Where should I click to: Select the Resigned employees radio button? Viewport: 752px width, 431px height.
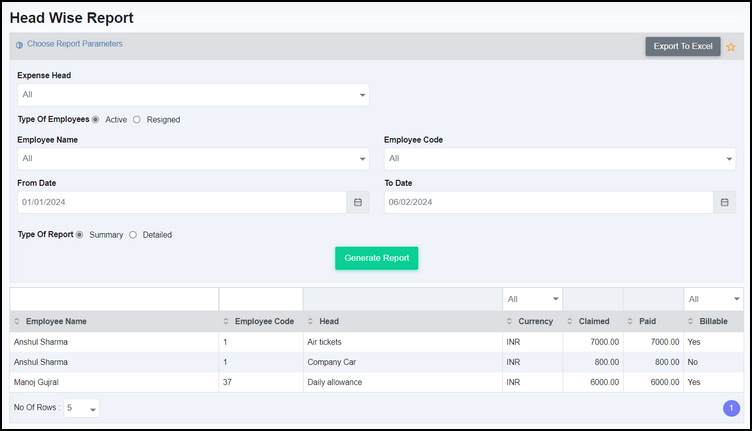point(137,119)
